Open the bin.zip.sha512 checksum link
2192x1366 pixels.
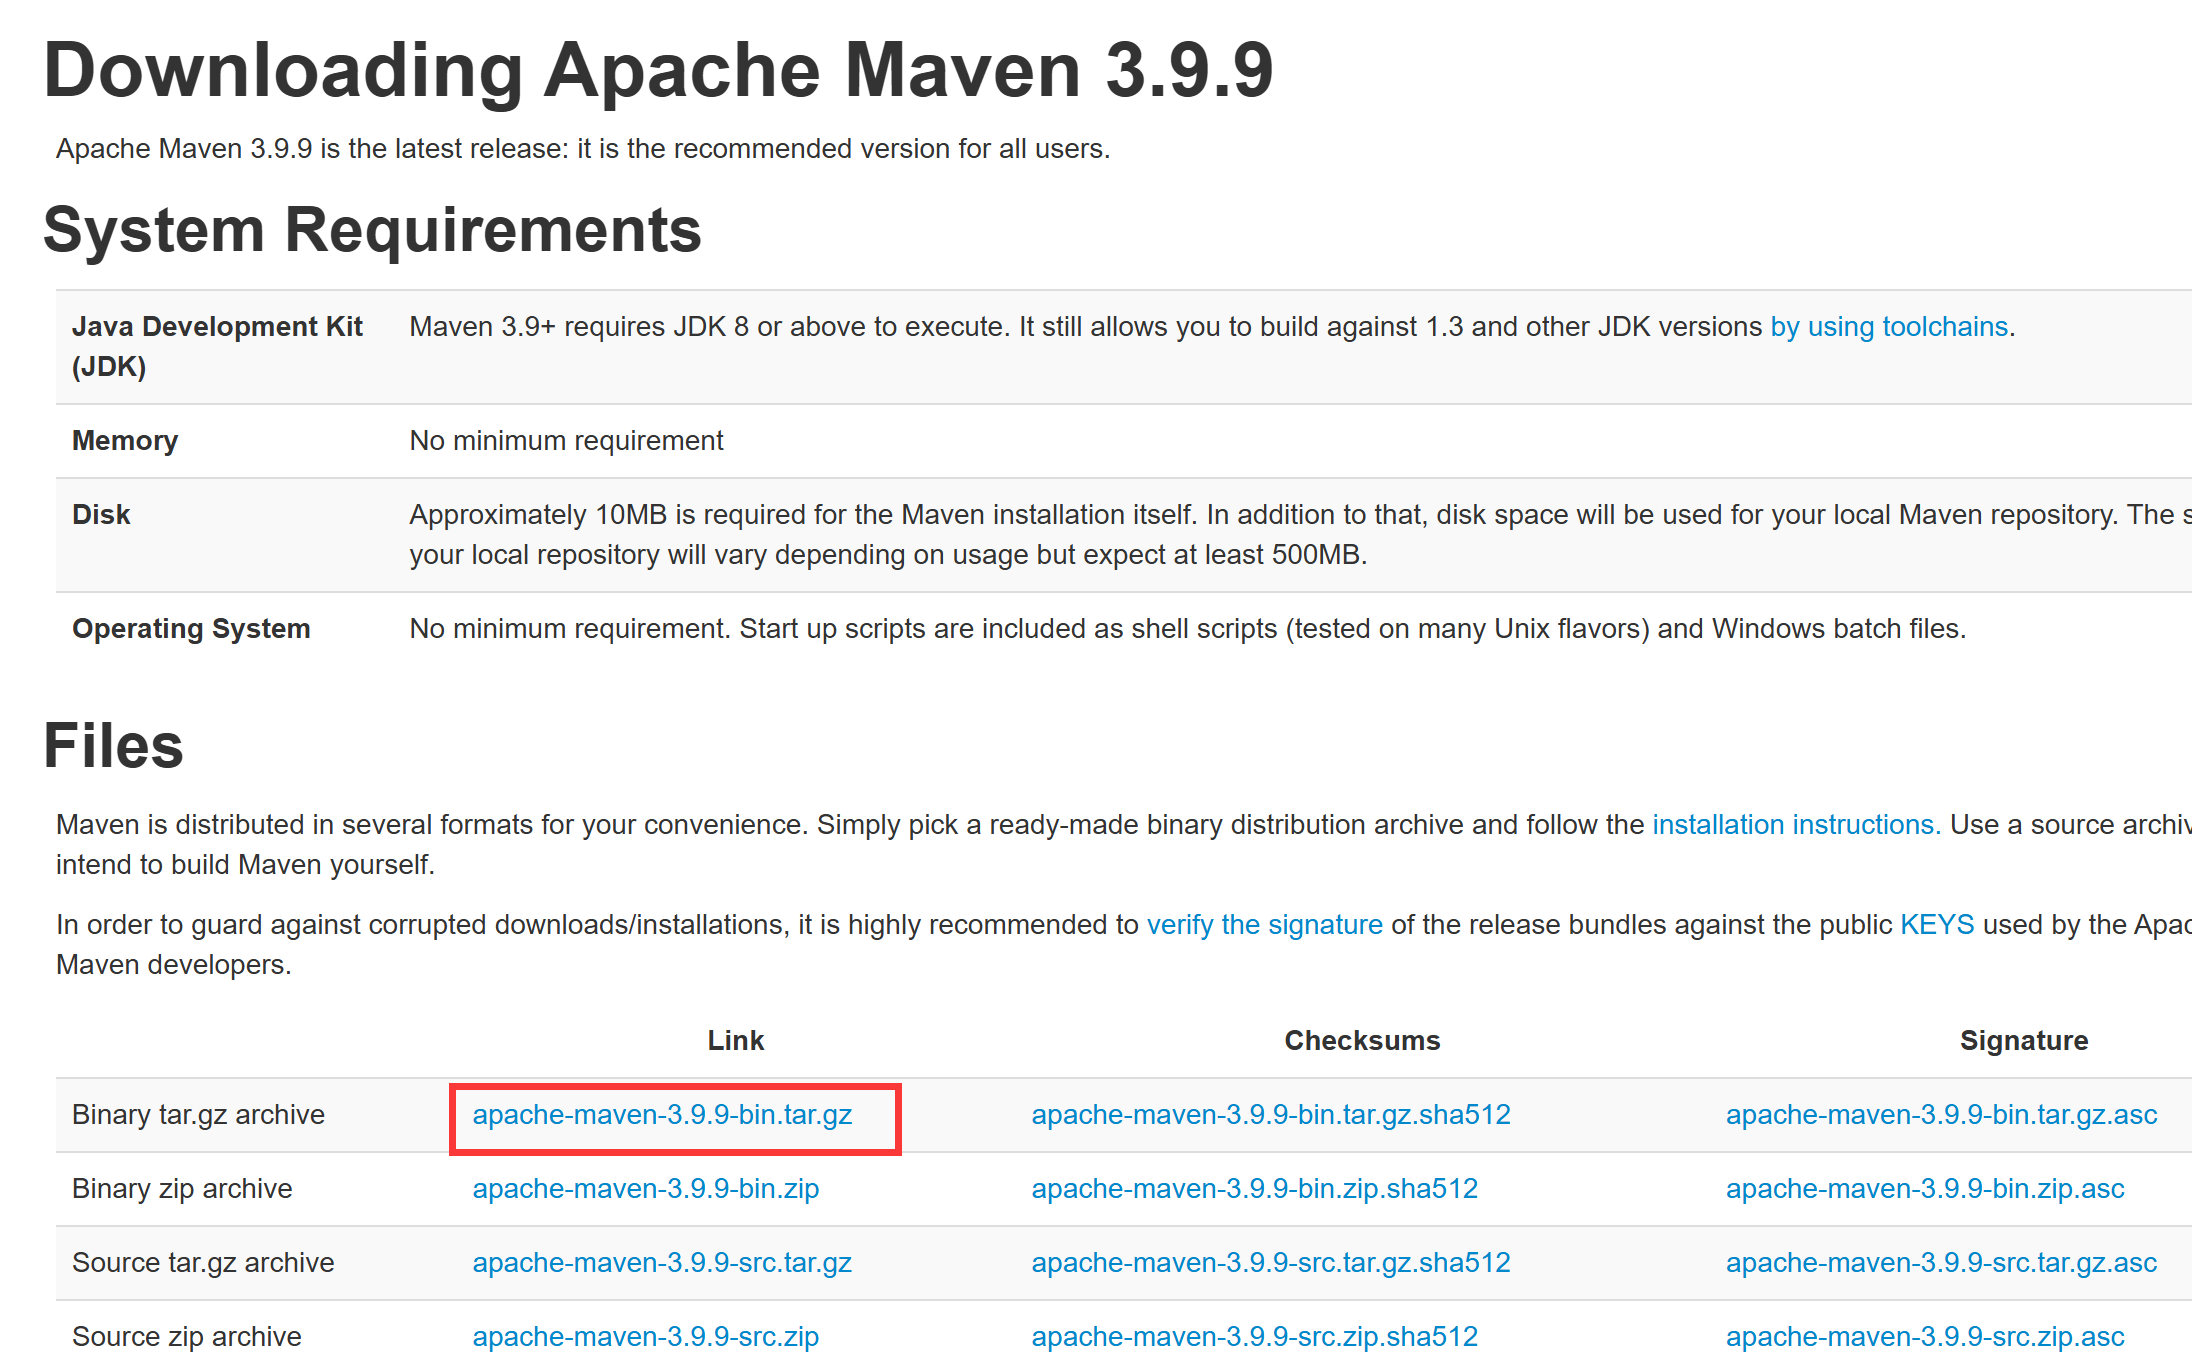click(1254, 1189)
